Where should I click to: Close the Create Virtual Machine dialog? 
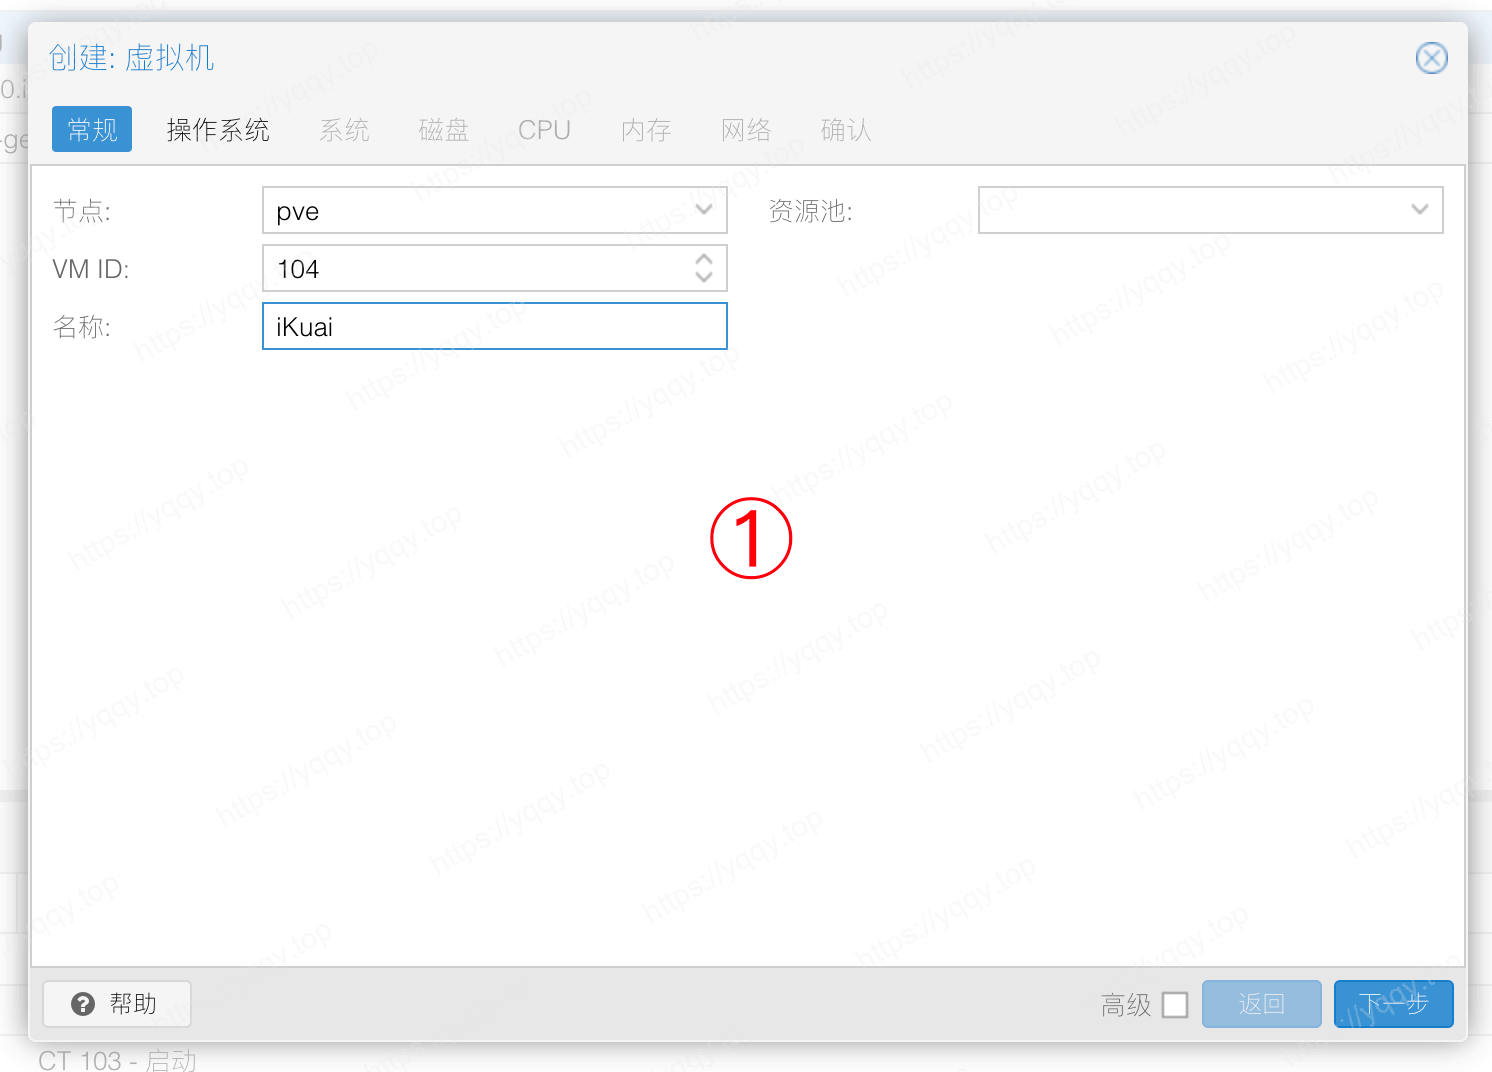point(1431,58)
